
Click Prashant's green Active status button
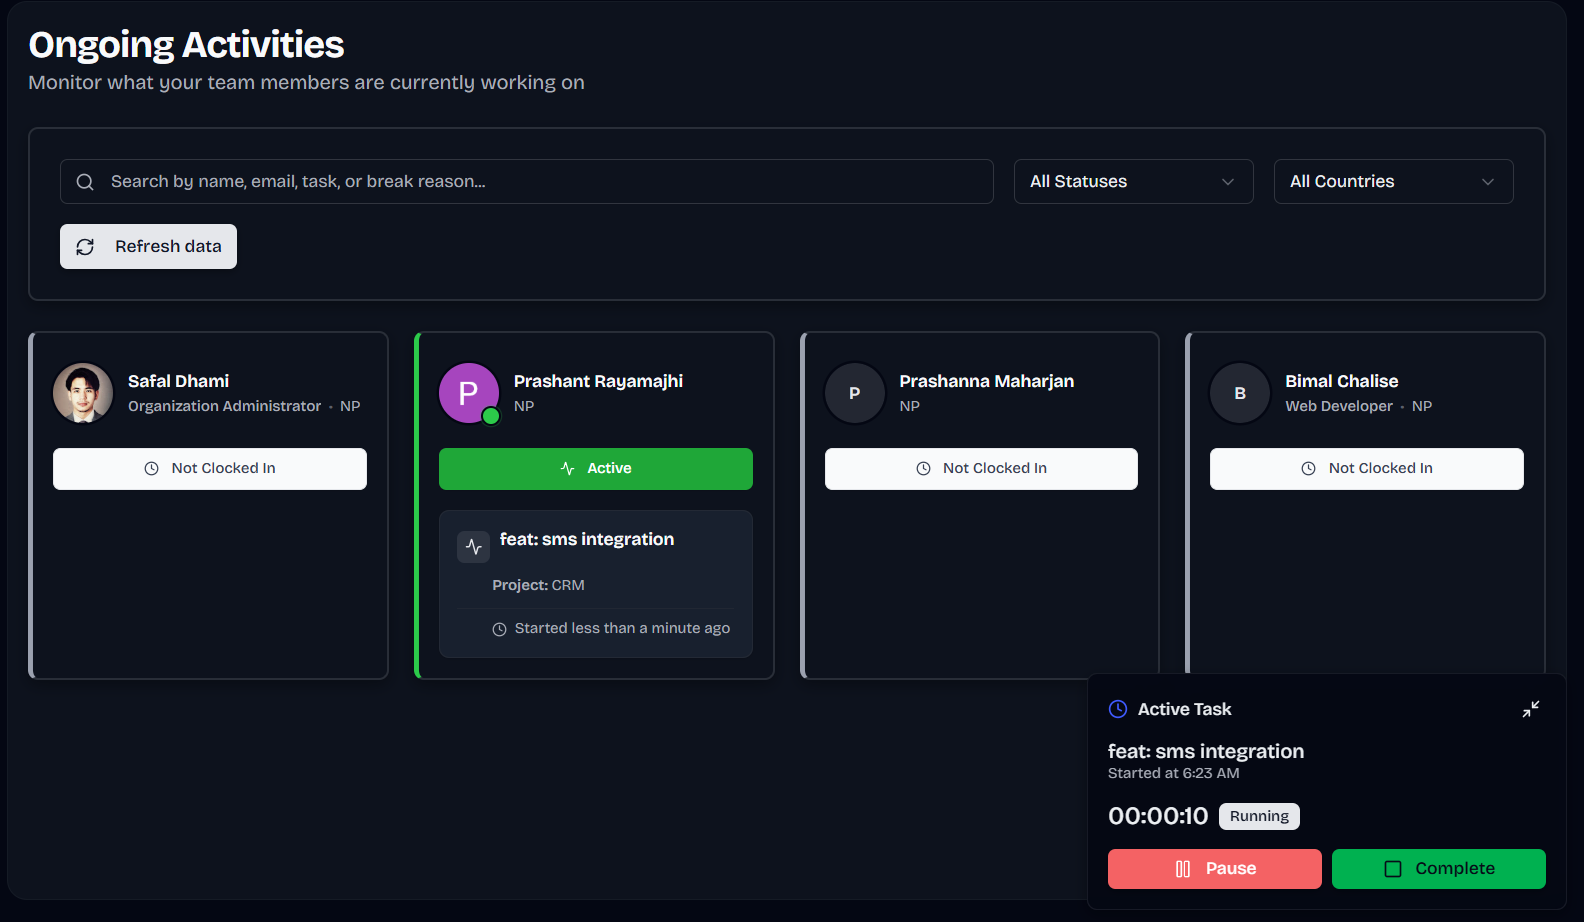click(595, 469)
